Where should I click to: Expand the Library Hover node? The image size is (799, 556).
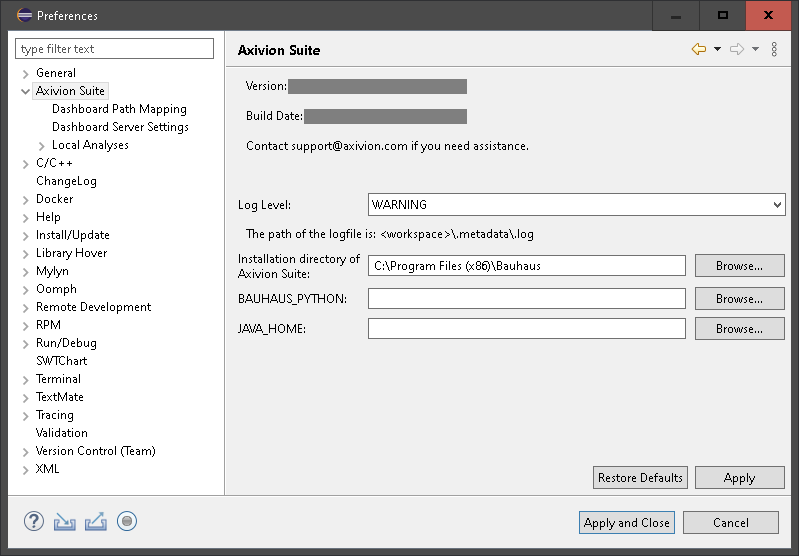(25, 254)
